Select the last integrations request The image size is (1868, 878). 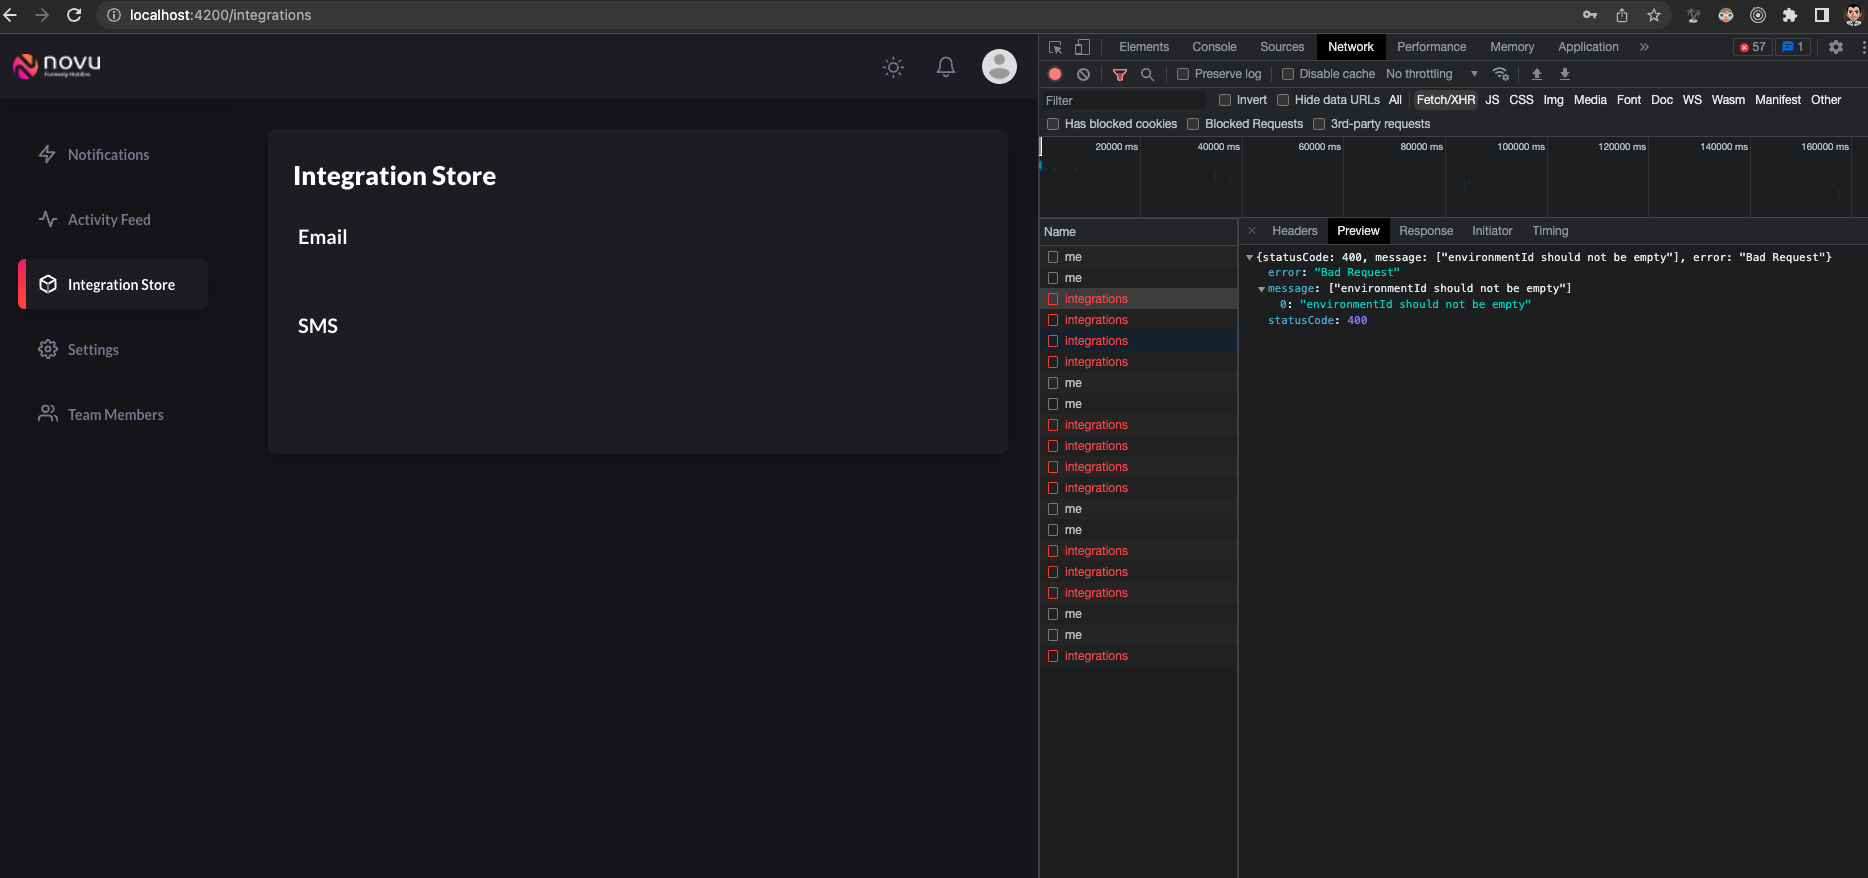[x=1138, y=656]
